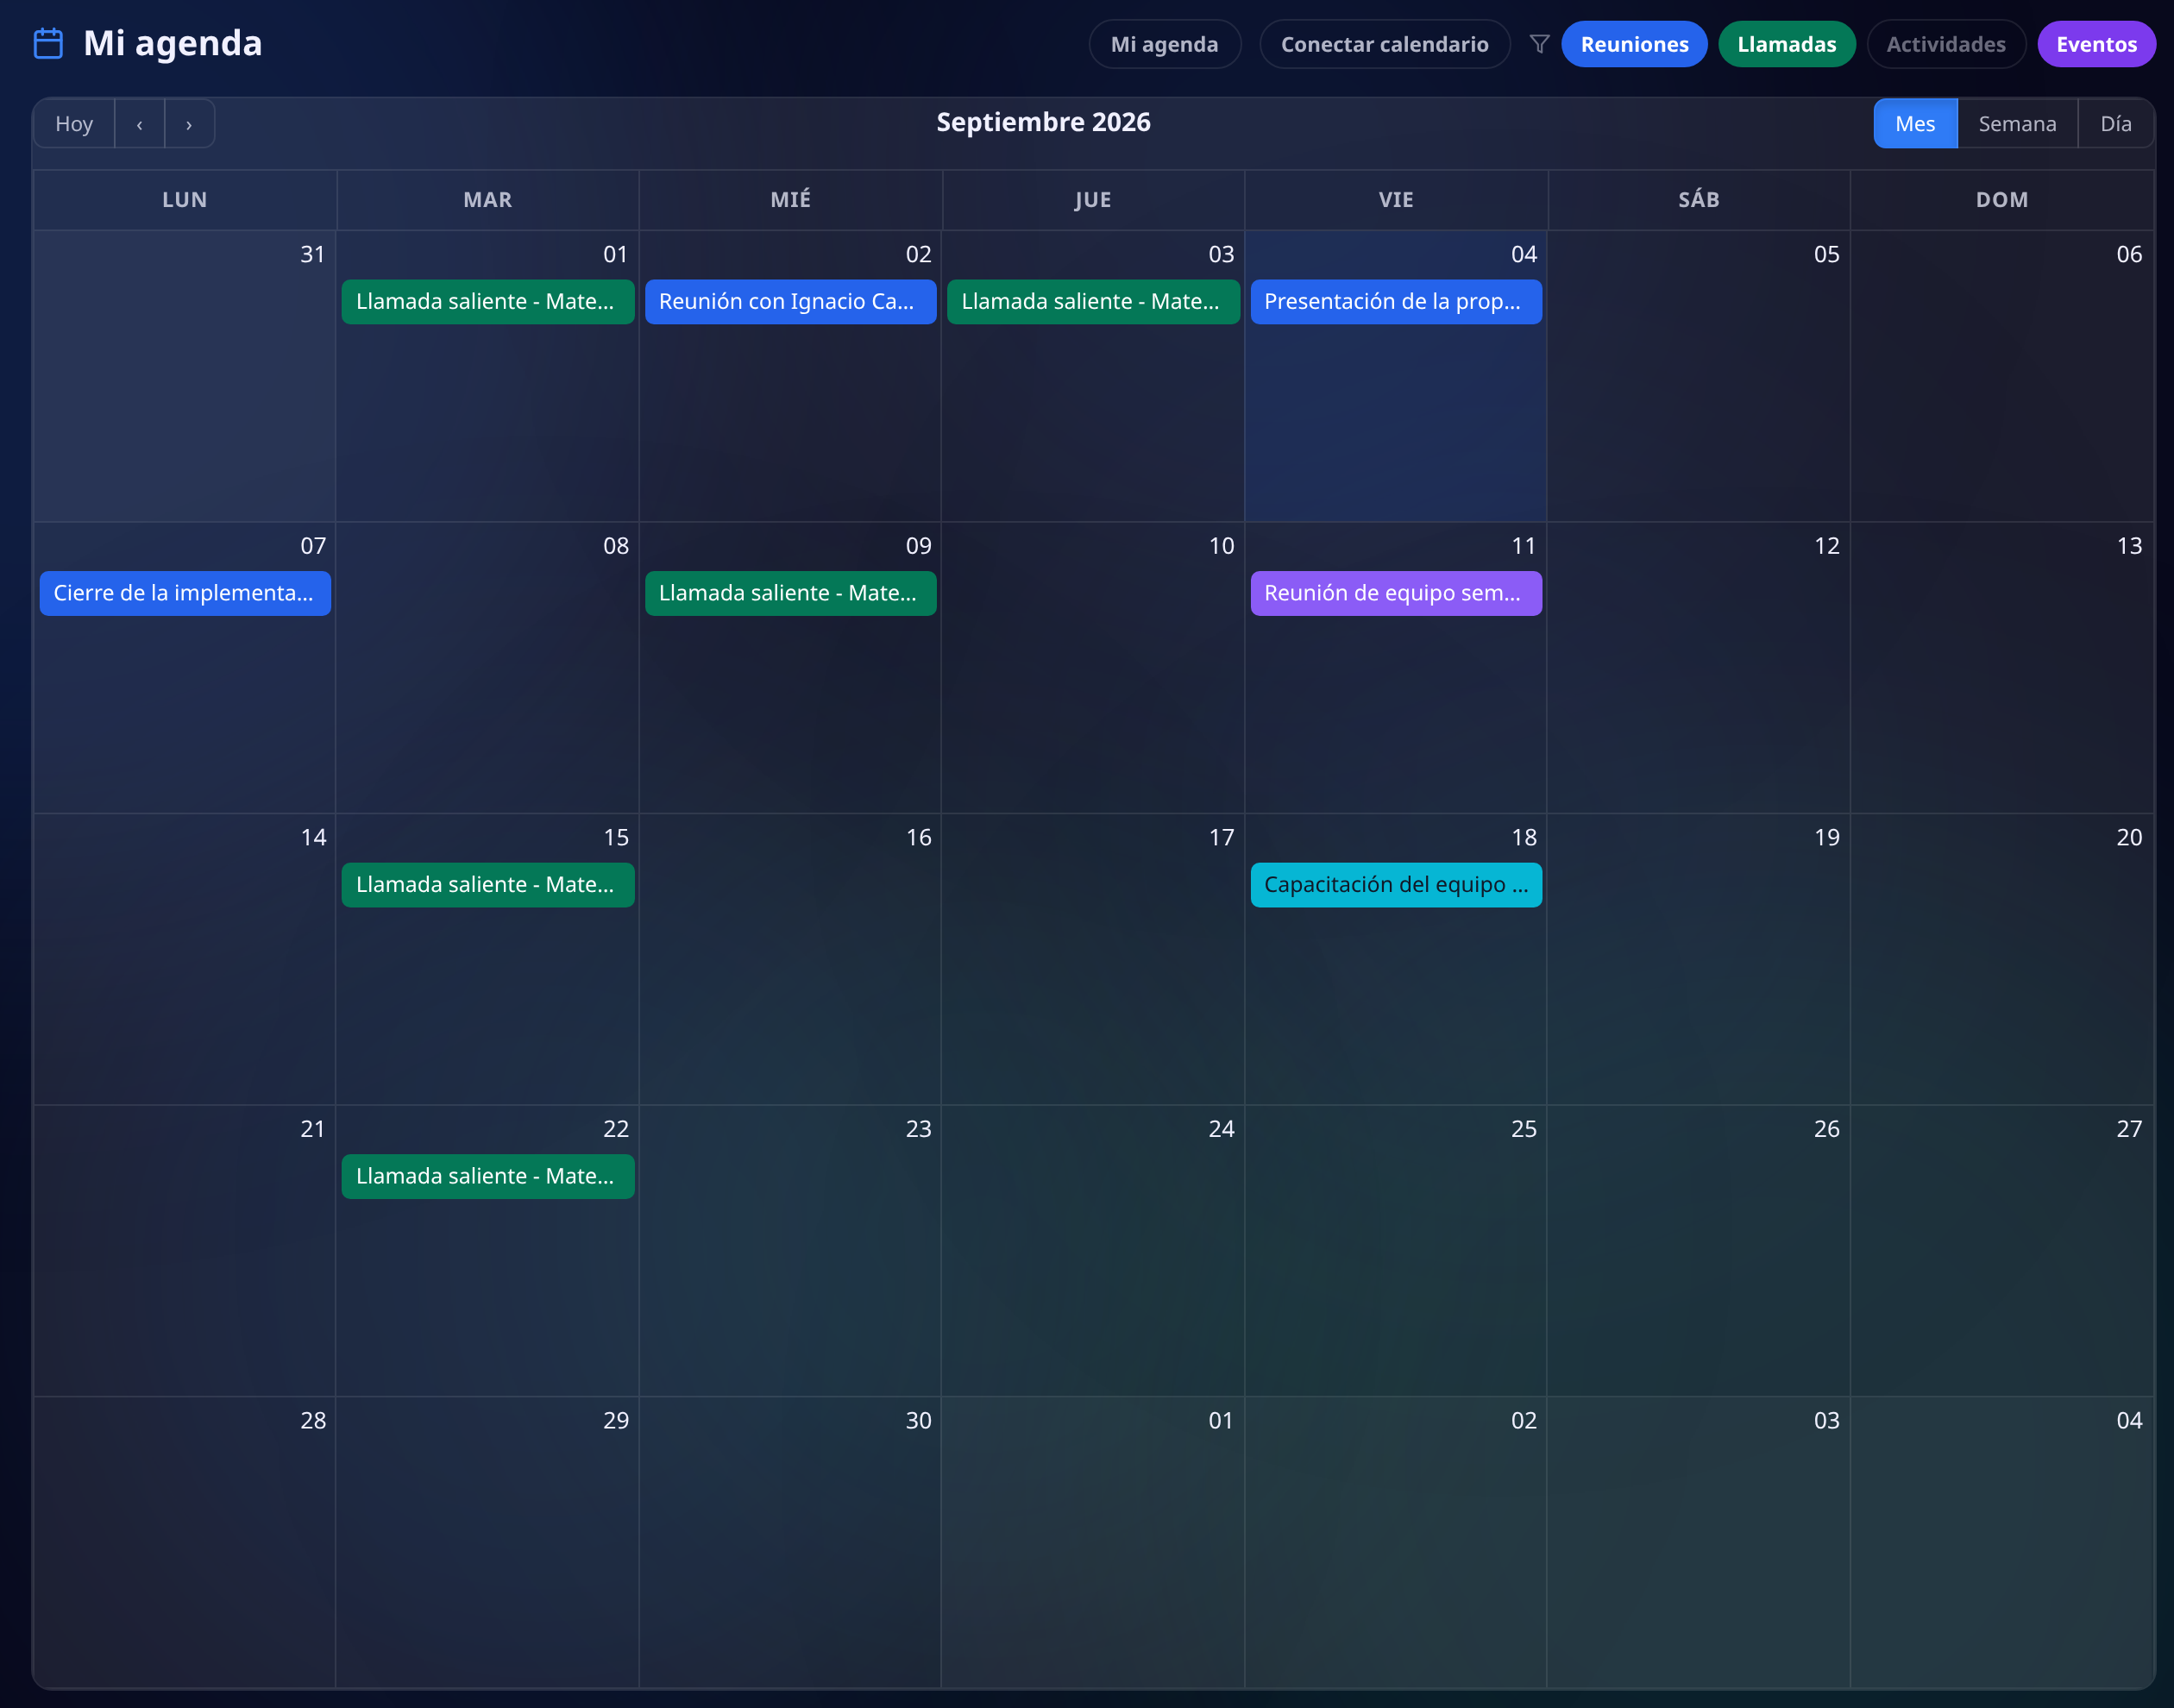
Task: Toggle the Reuniones filter
Action: [x=1634, y=44]
